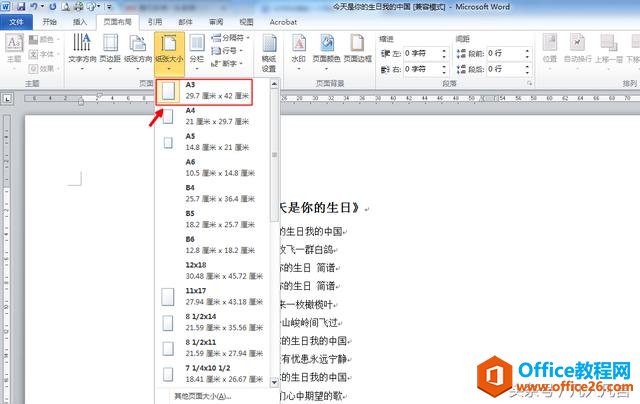Click spacing after (段后) value field
The height and width of the screenshot is (404, 640).
pyautogui.click(x=505, y=69)
